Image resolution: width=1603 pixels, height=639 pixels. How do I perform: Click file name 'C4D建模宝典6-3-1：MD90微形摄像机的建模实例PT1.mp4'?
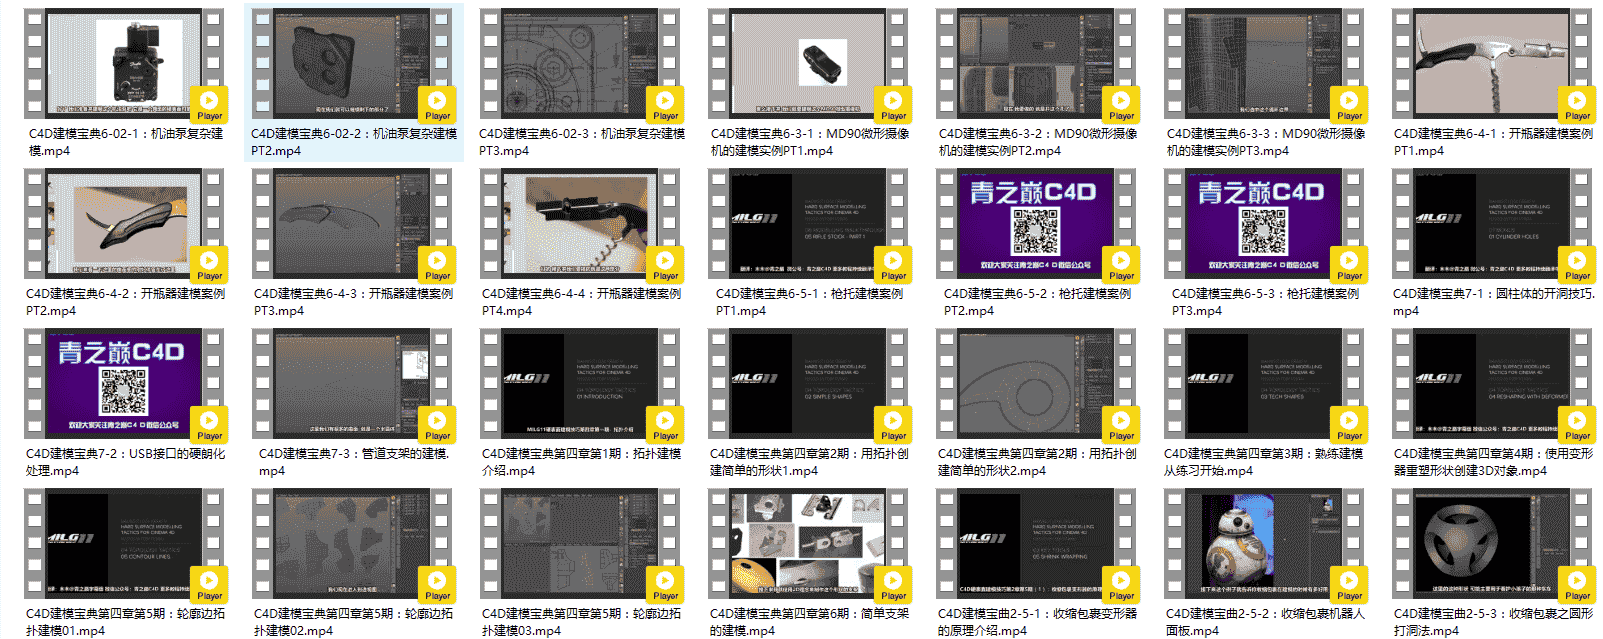coord(810,142)
